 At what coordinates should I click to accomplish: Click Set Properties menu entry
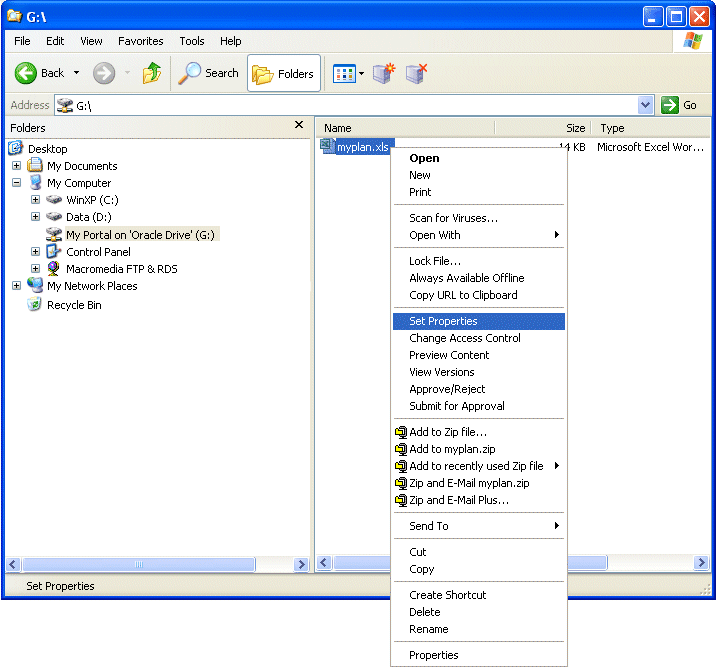click(479, 321)
